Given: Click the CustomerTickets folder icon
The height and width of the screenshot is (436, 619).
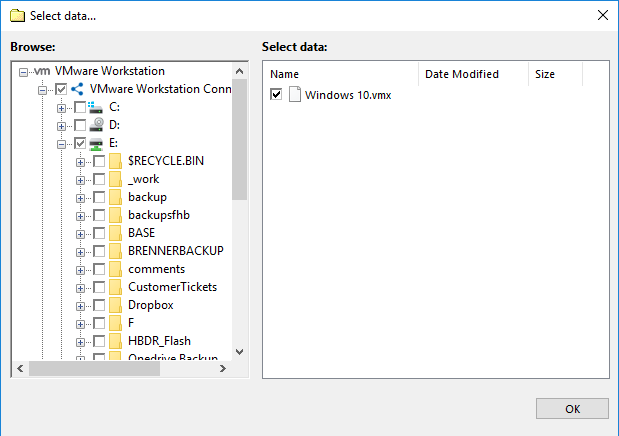Looking at the screenshot, I should (x=115, y=287).
